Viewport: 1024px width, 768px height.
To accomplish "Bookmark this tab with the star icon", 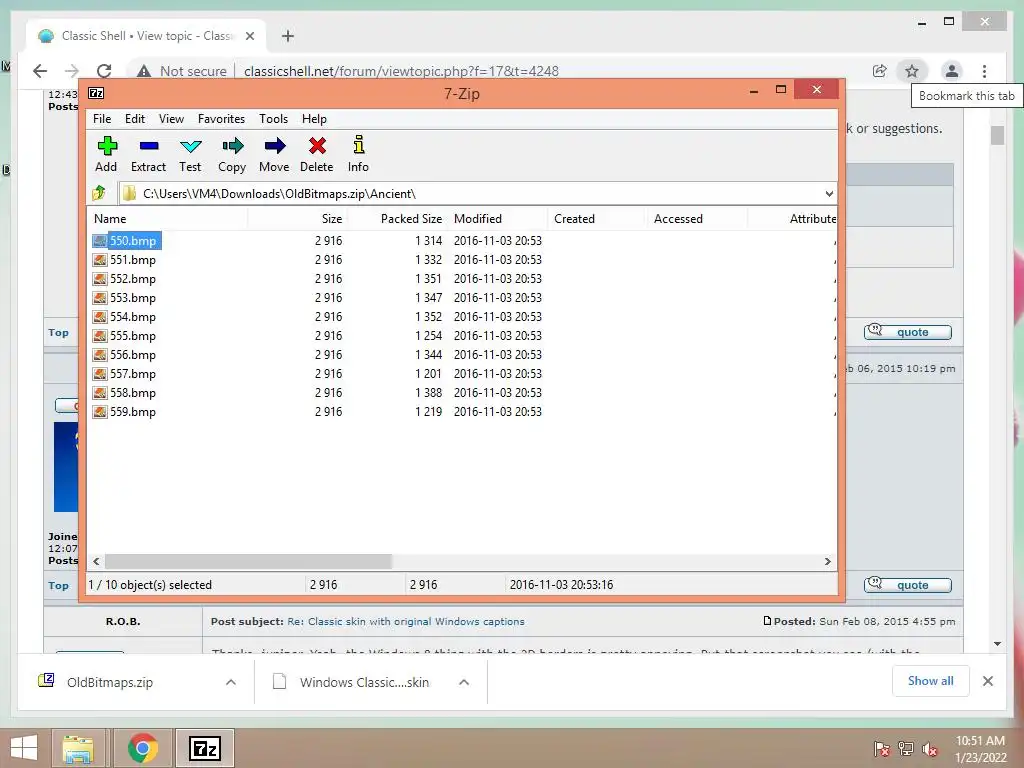I will 912,71.
